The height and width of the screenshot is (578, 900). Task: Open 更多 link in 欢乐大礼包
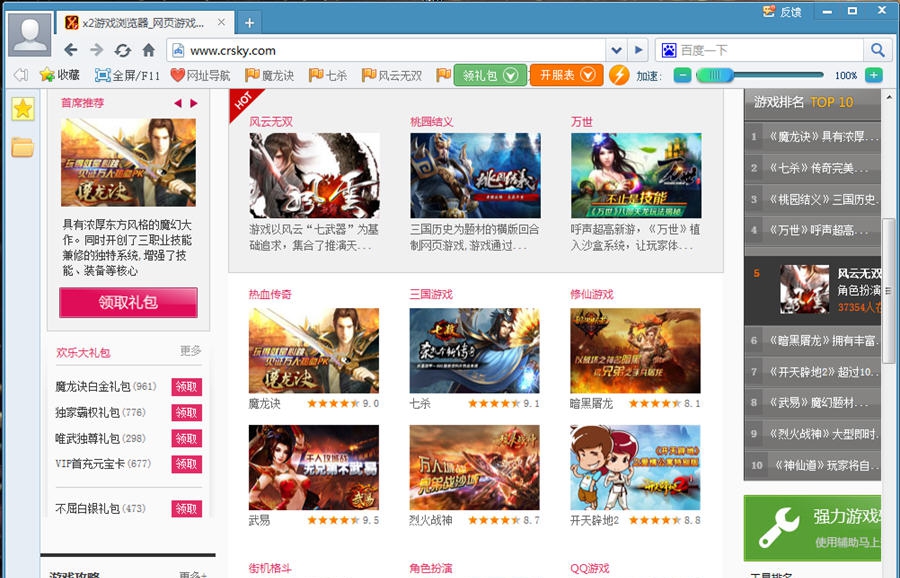click(x=191, y=351)
